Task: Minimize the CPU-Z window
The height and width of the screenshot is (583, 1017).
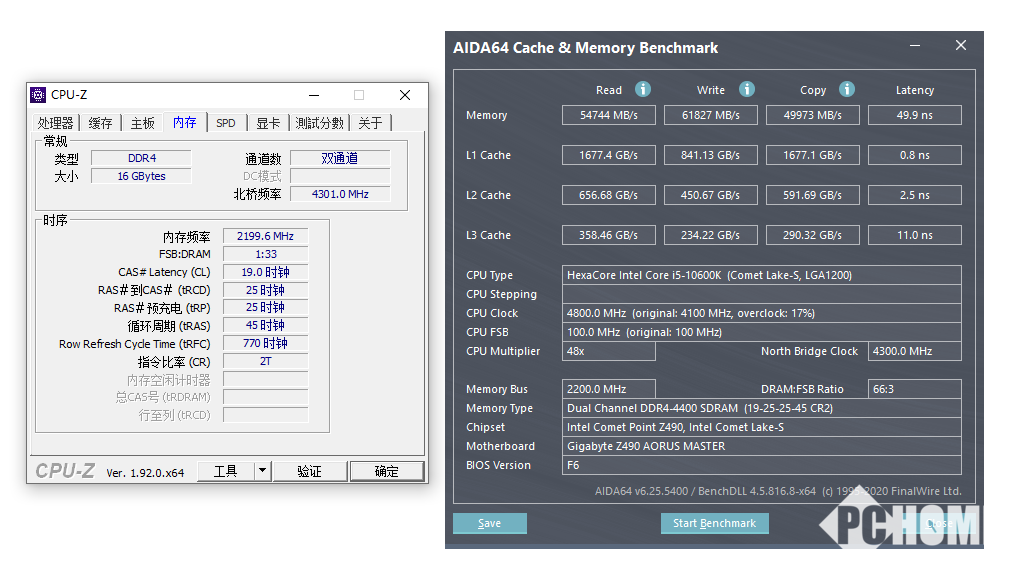Action: 314,95
